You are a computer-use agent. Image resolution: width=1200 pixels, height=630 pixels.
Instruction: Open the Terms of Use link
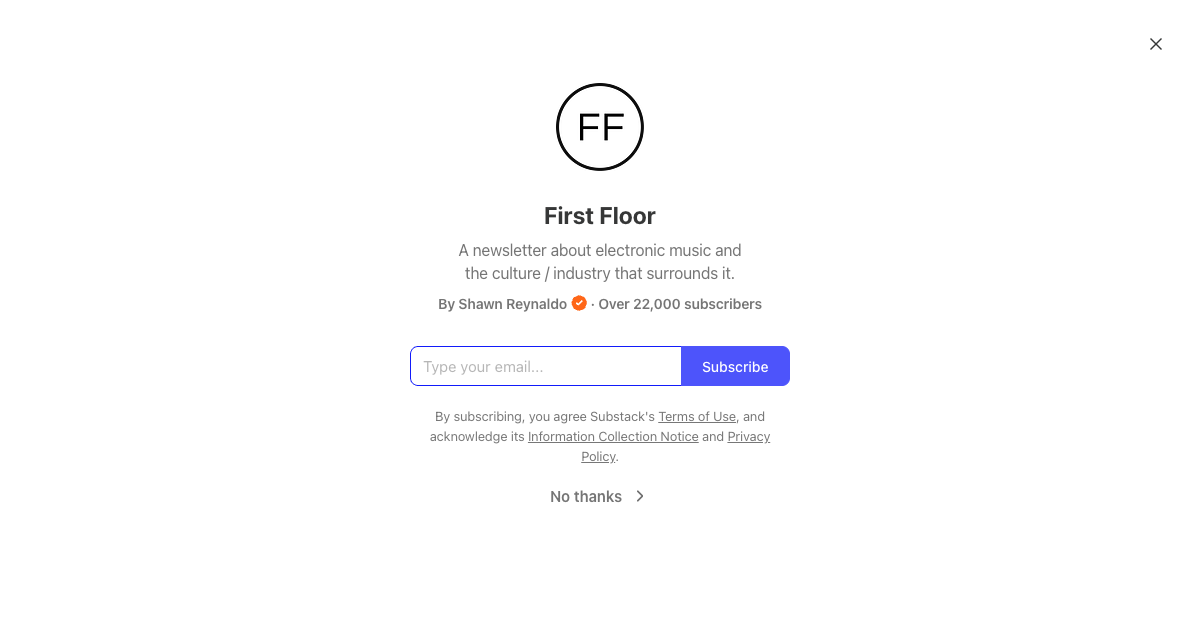tap(697, 416)
